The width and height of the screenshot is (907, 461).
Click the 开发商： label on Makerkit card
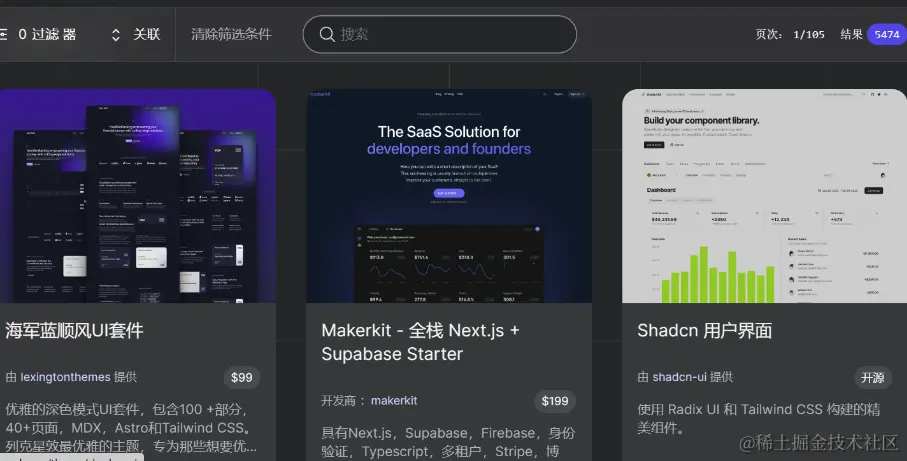(344, 400)
